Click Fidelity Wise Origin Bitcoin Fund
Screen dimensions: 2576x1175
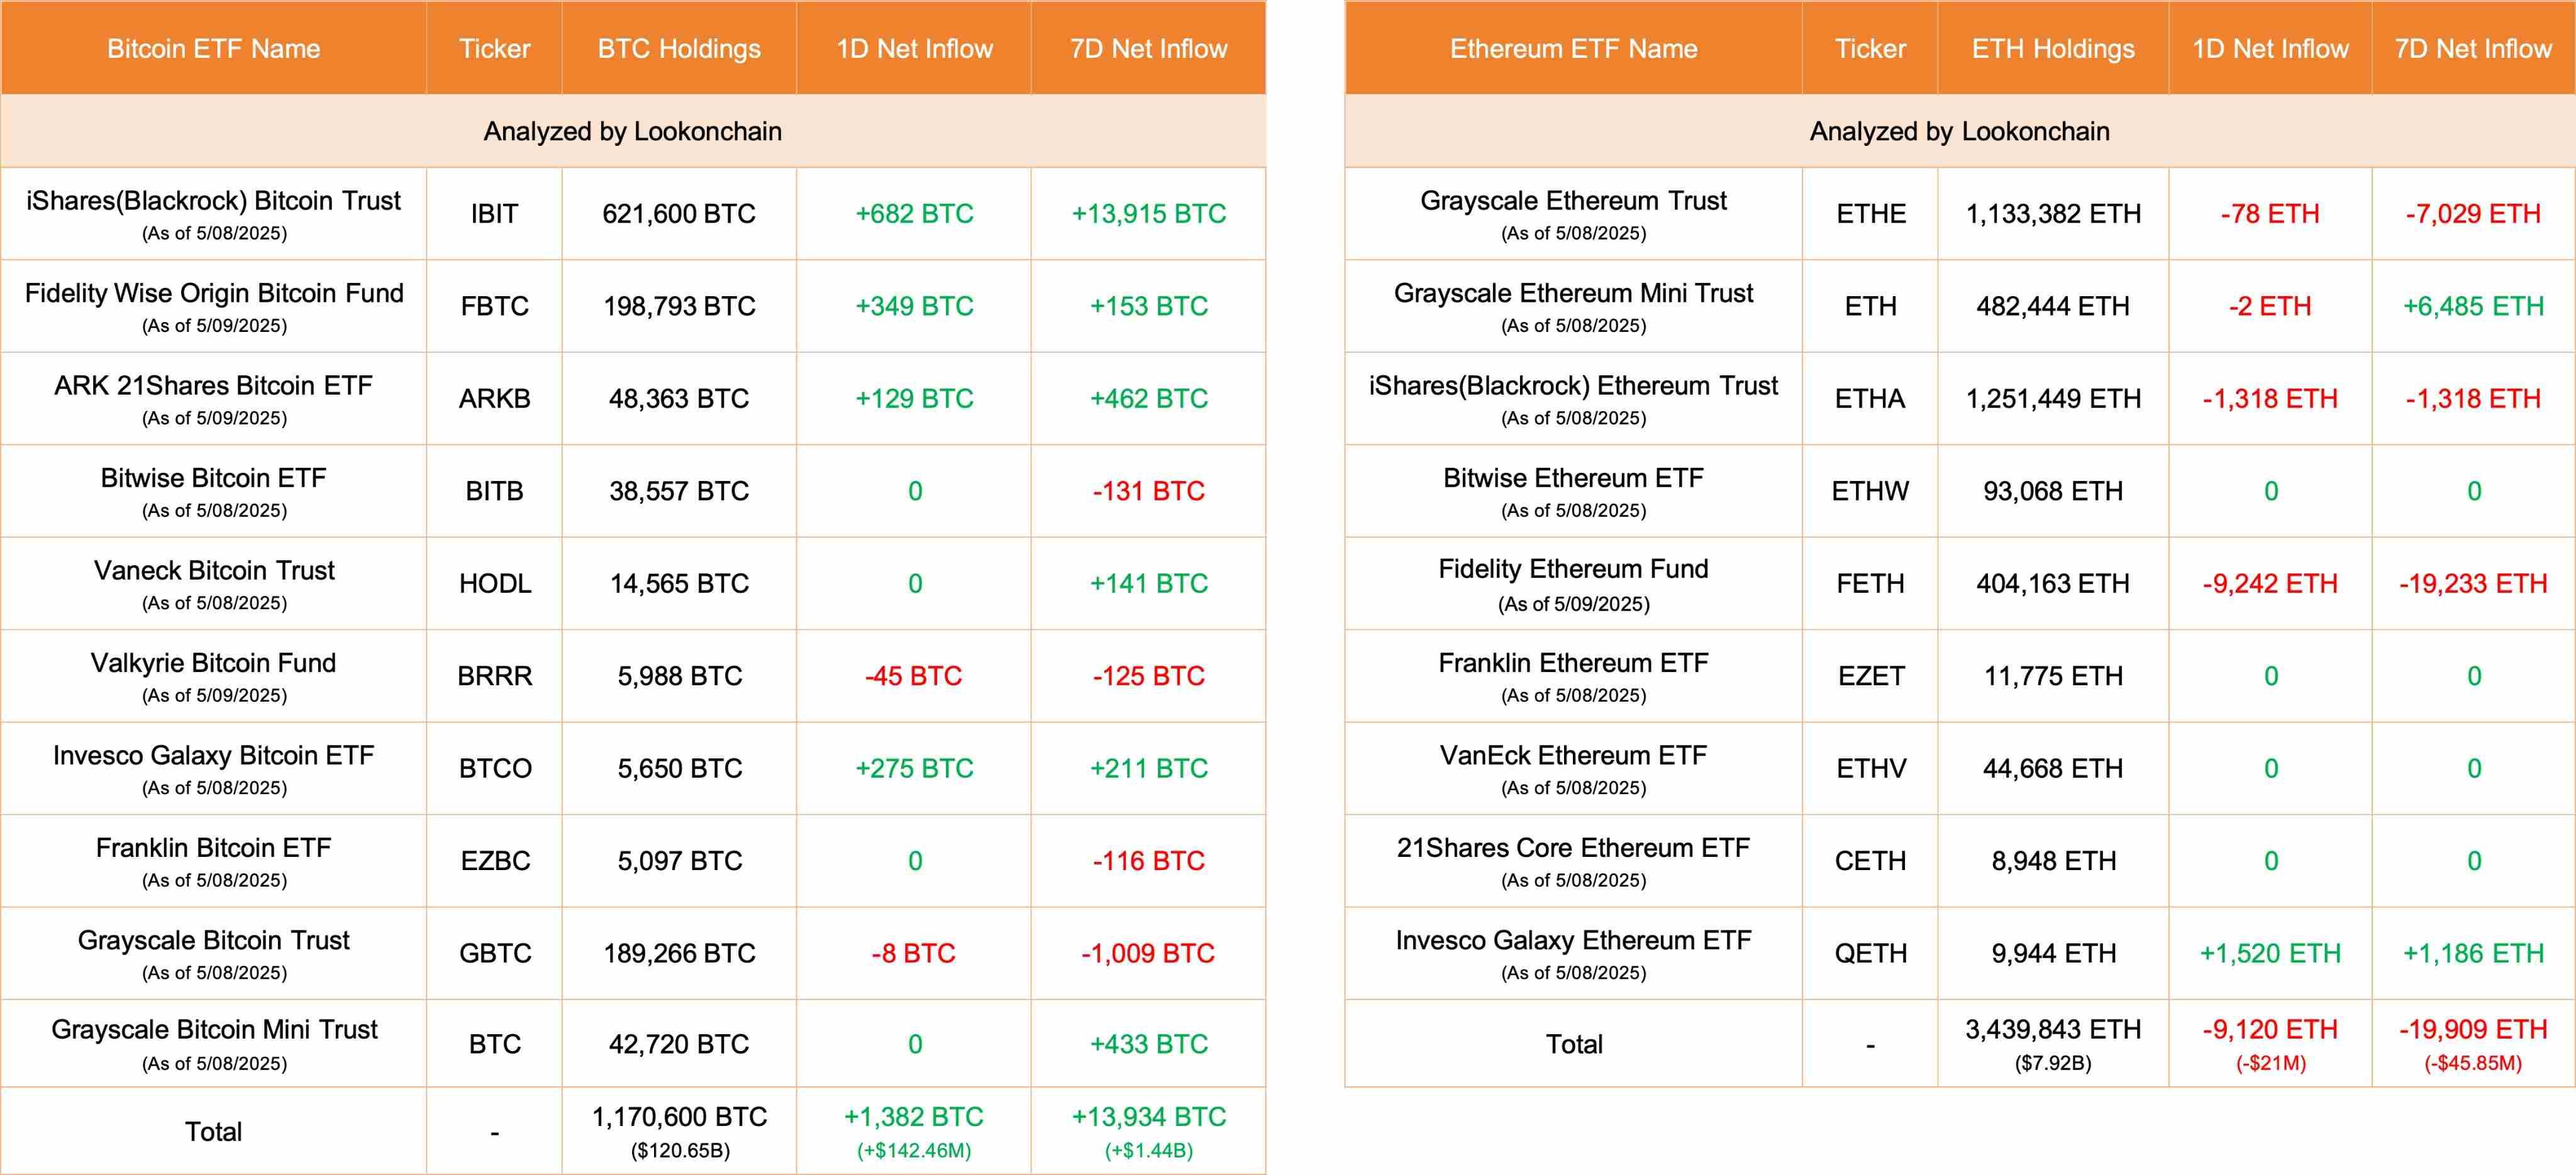click(214, 293)
